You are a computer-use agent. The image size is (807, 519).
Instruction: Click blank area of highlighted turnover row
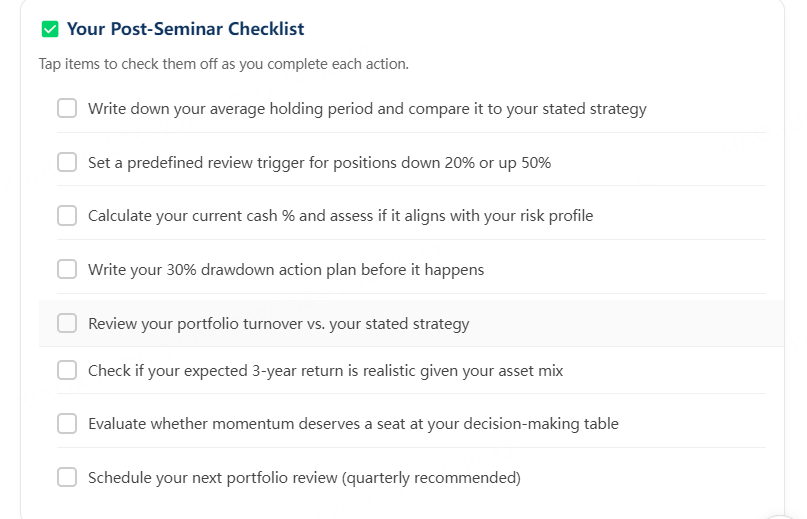pos(618,323)
